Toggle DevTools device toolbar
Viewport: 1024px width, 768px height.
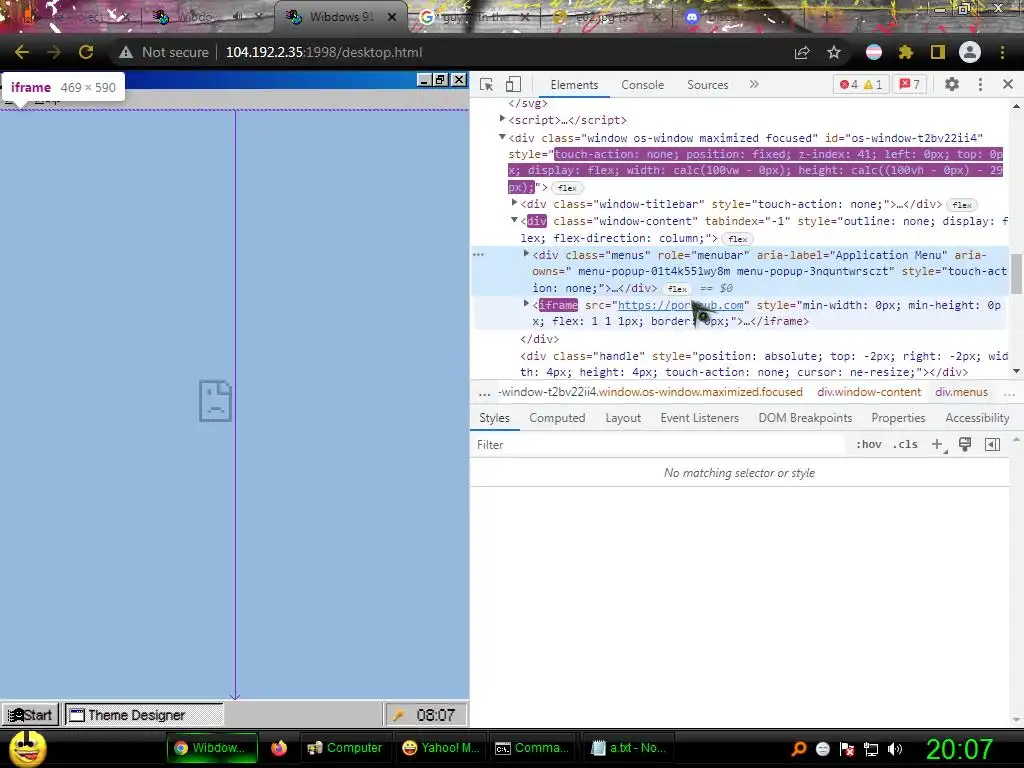513,84
